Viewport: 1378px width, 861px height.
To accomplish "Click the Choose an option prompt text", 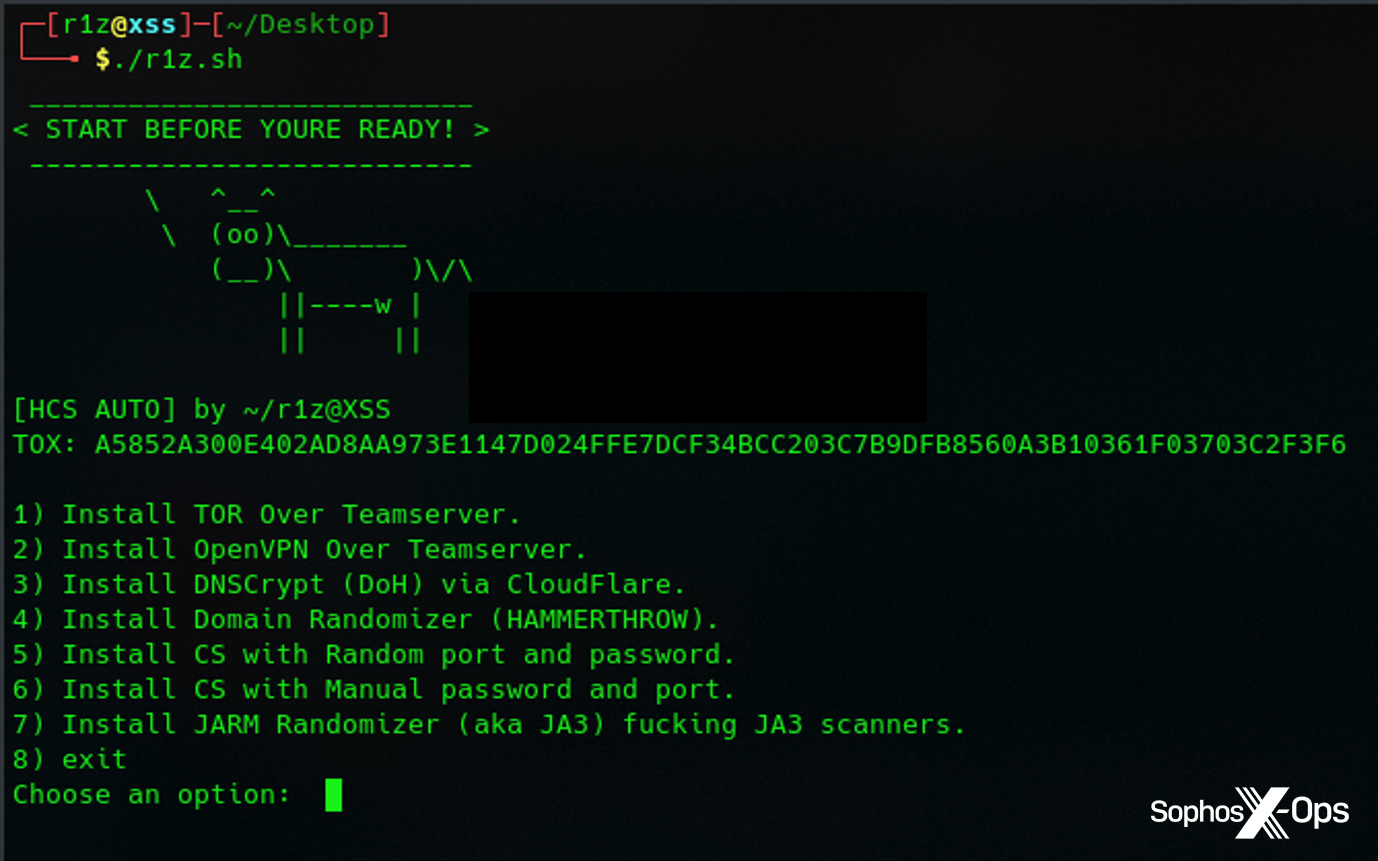I will (x=151, y=795).
